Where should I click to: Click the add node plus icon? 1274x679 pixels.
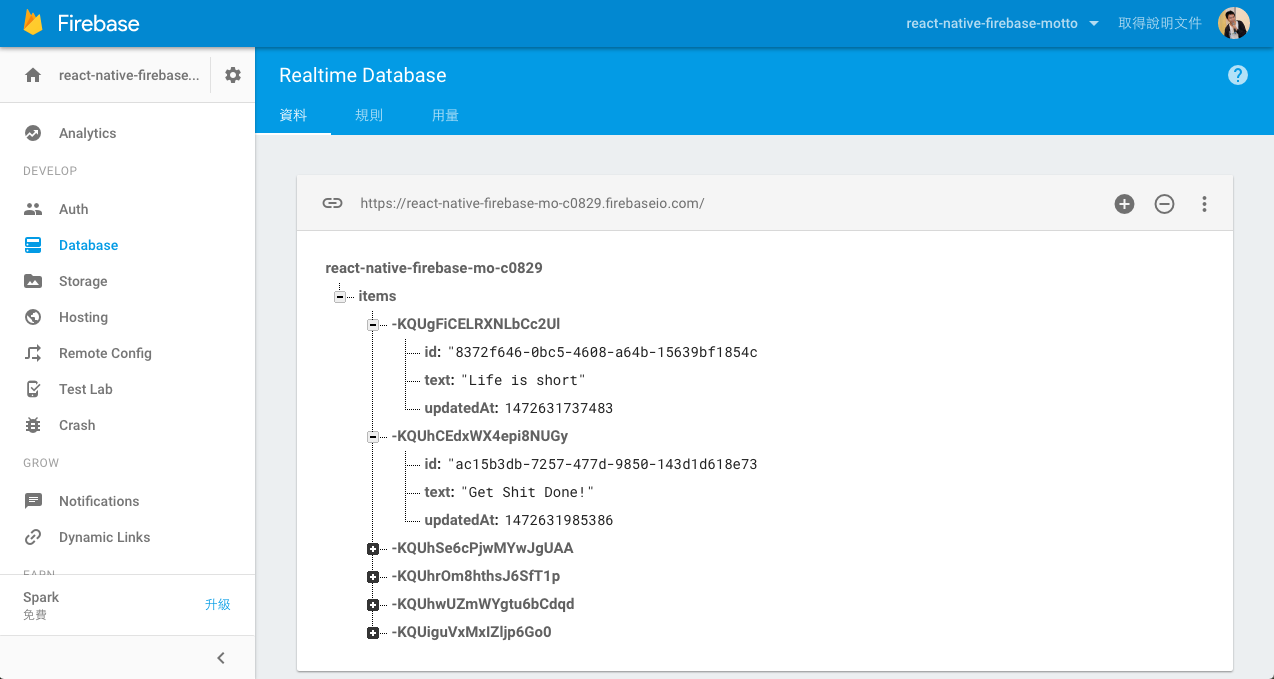pos(1124,204)
